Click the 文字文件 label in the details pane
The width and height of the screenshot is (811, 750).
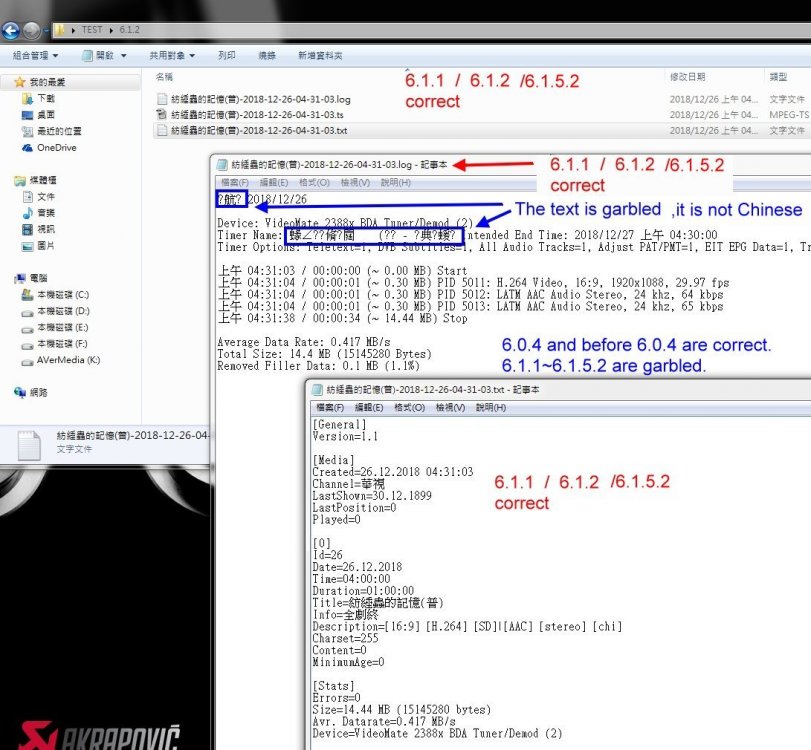(74, 449)
